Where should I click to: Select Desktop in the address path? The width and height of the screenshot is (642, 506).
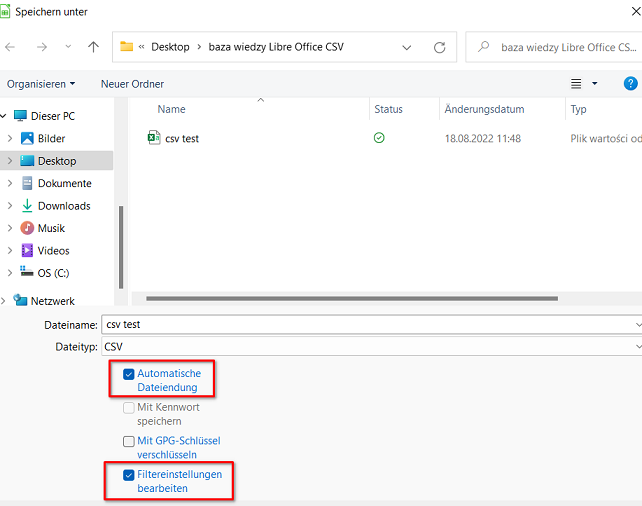(x=170, y=47)
